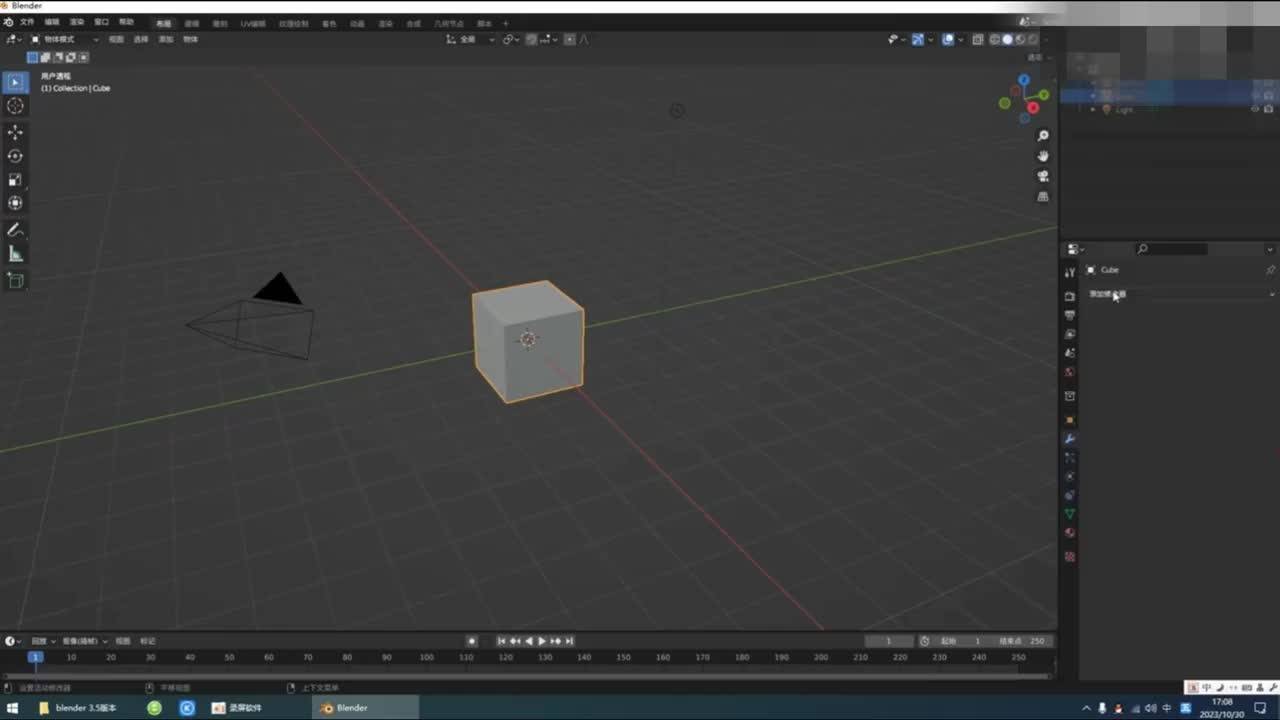Switch viewport to wireframe shading mode
The image size is (1280, 720).
point(995,39)
